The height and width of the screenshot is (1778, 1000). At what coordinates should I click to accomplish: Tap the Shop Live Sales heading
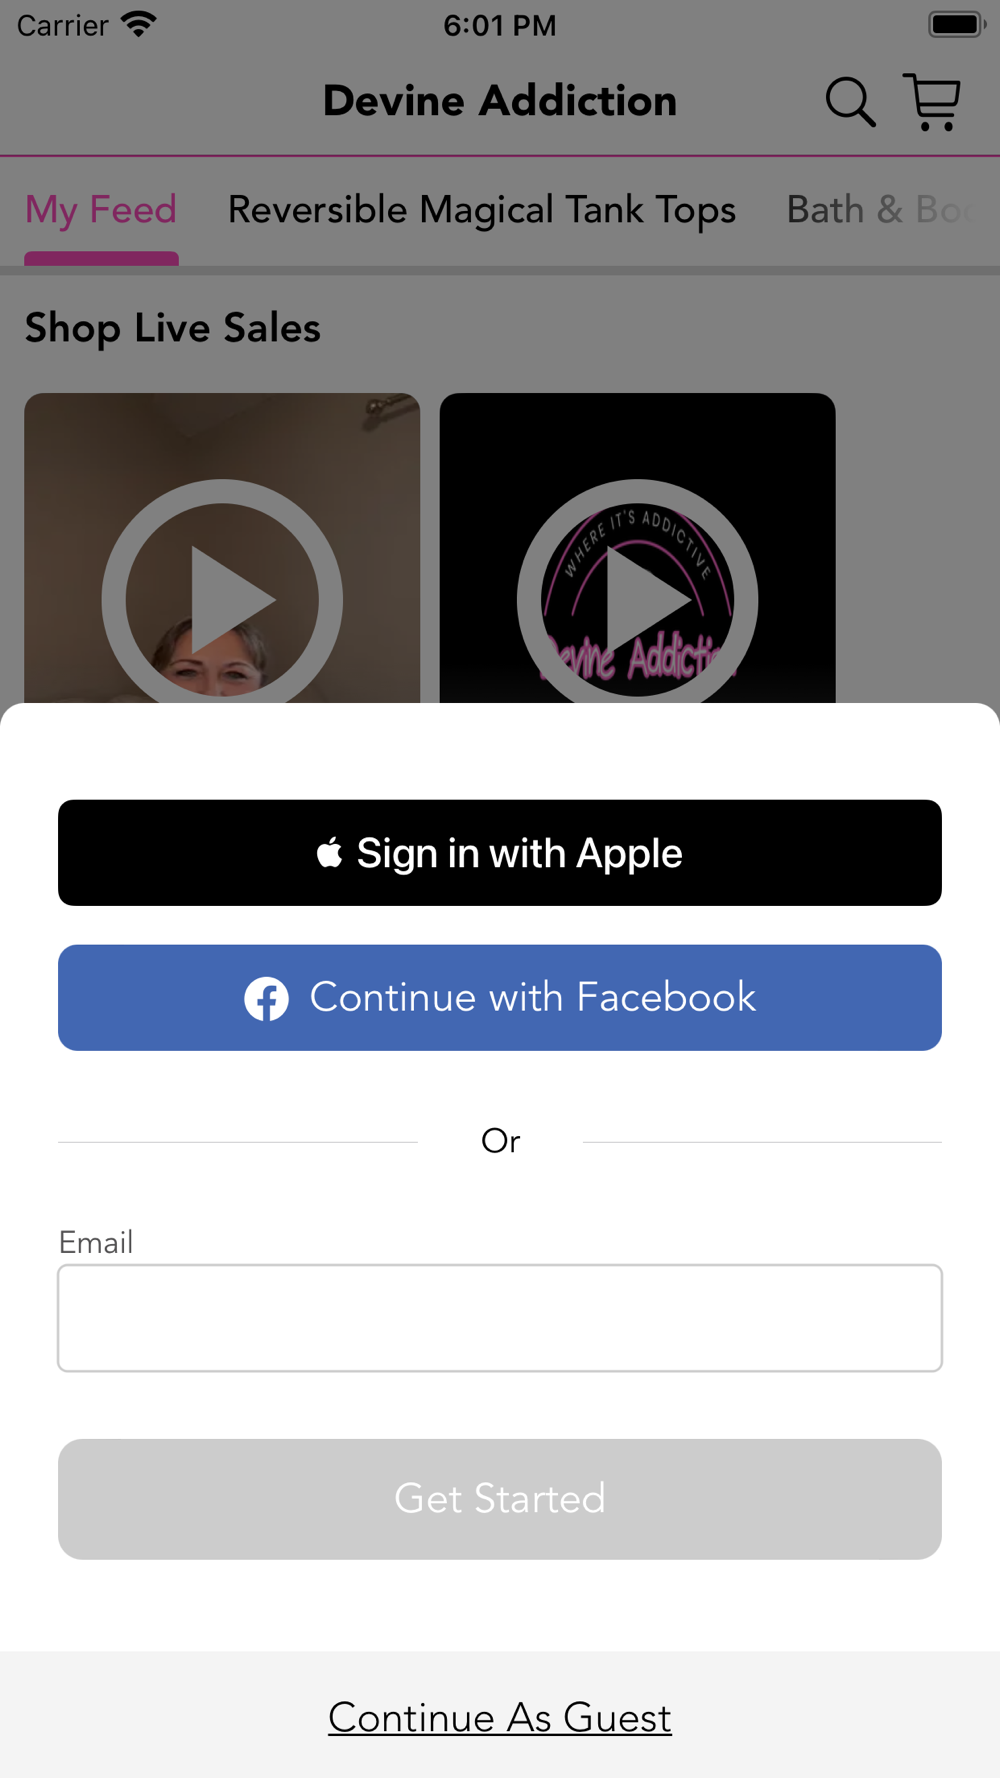click(x=173, y=328)
